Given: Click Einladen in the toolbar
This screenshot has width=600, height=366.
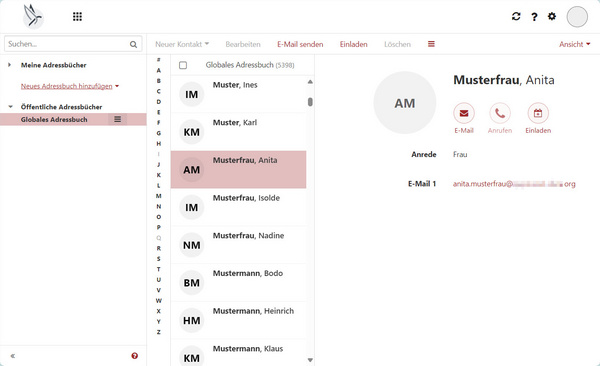Looking at the screenshot, I should 354,44.
